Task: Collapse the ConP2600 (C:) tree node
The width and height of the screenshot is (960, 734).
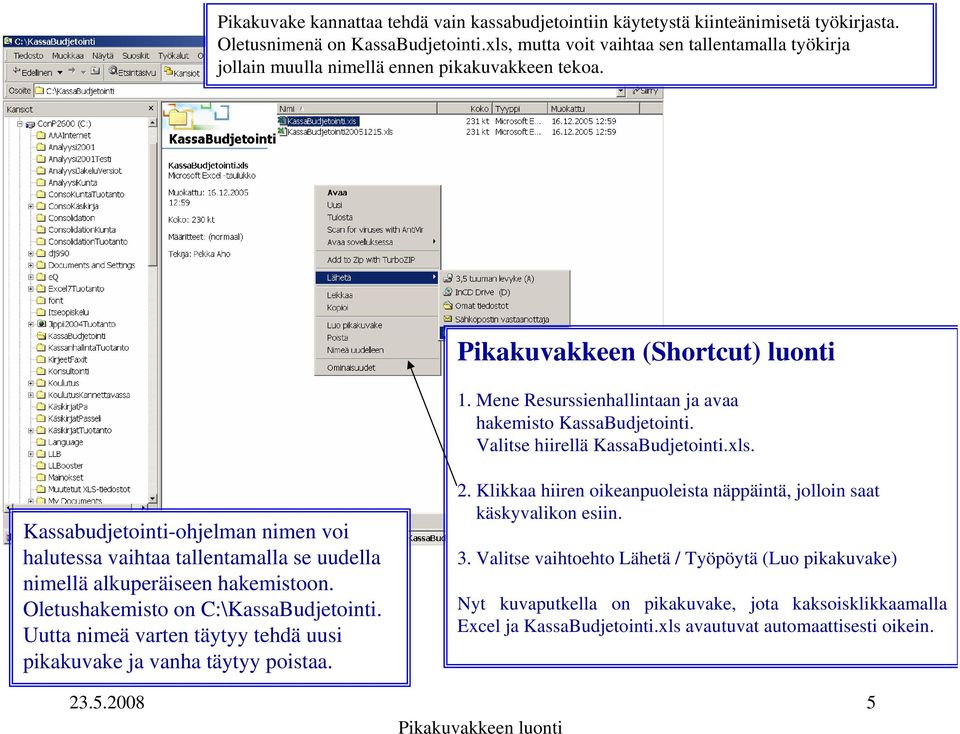Action: (20, 124)
